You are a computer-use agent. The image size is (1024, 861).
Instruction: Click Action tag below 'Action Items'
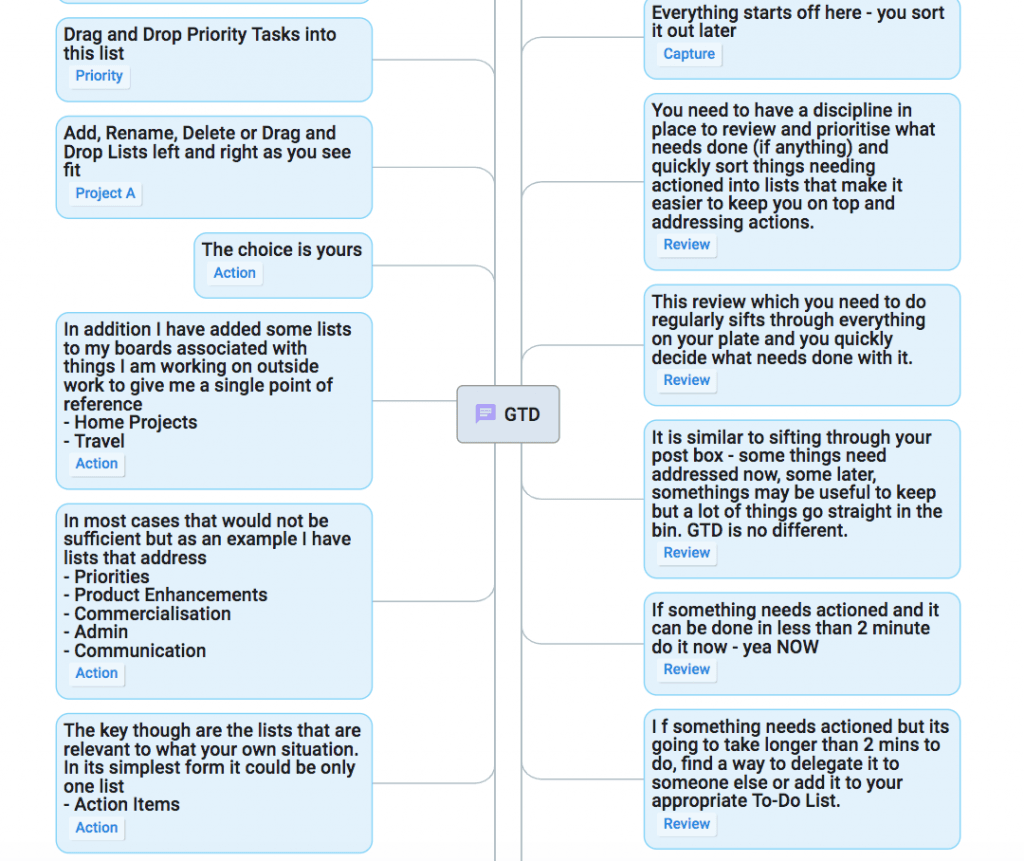pyautogui.click(x=97, y=828)
